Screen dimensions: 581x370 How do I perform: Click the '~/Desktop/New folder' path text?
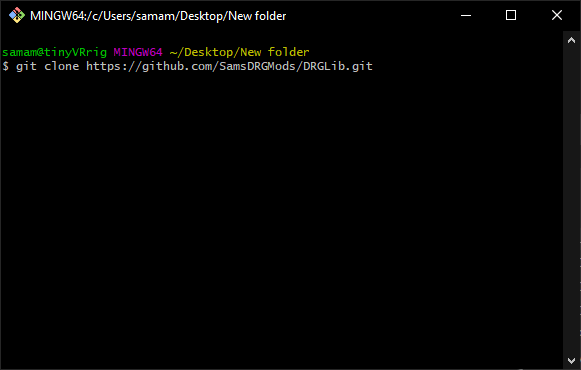239,52
